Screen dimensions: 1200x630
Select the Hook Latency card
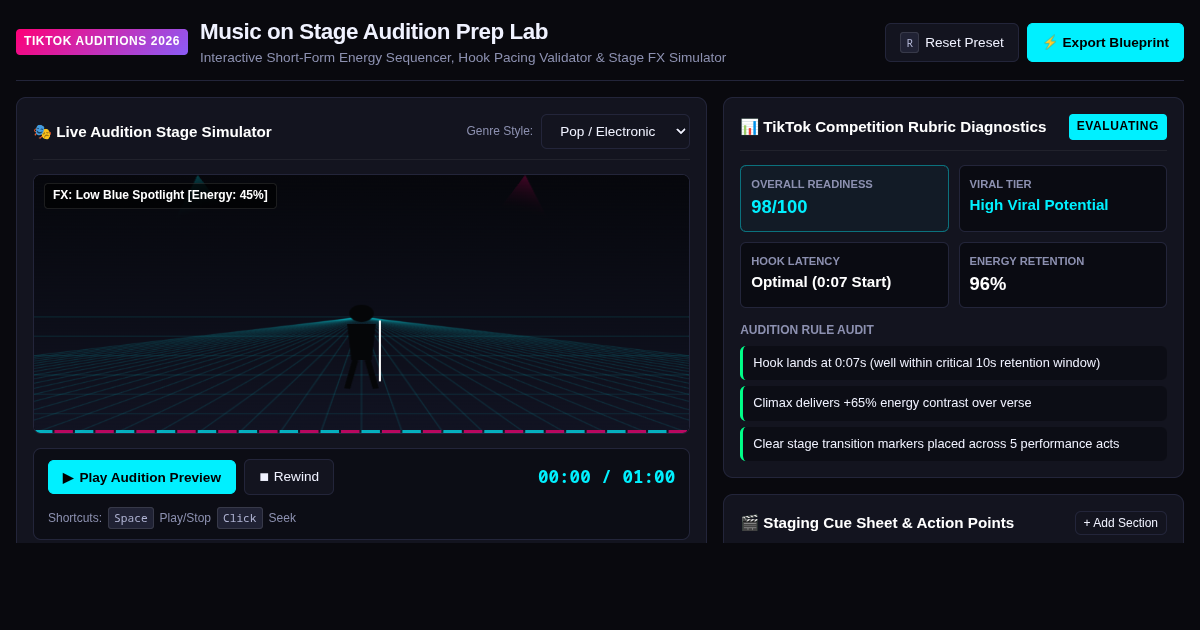point(844,275)
